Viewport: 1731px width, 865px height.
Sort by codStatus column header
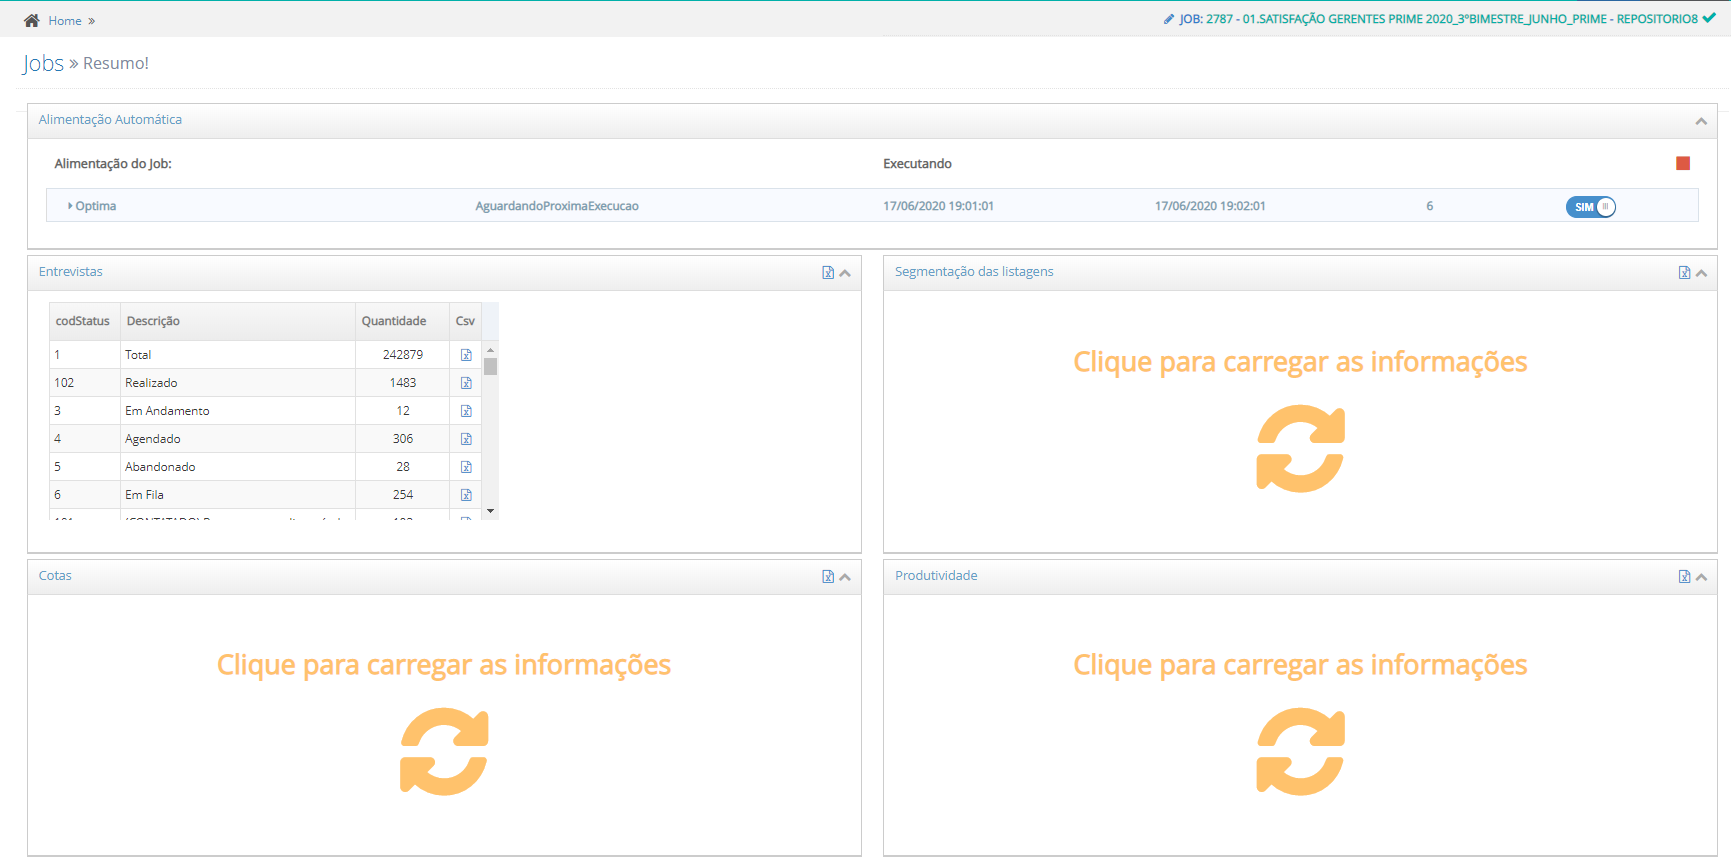coord(85,321)
